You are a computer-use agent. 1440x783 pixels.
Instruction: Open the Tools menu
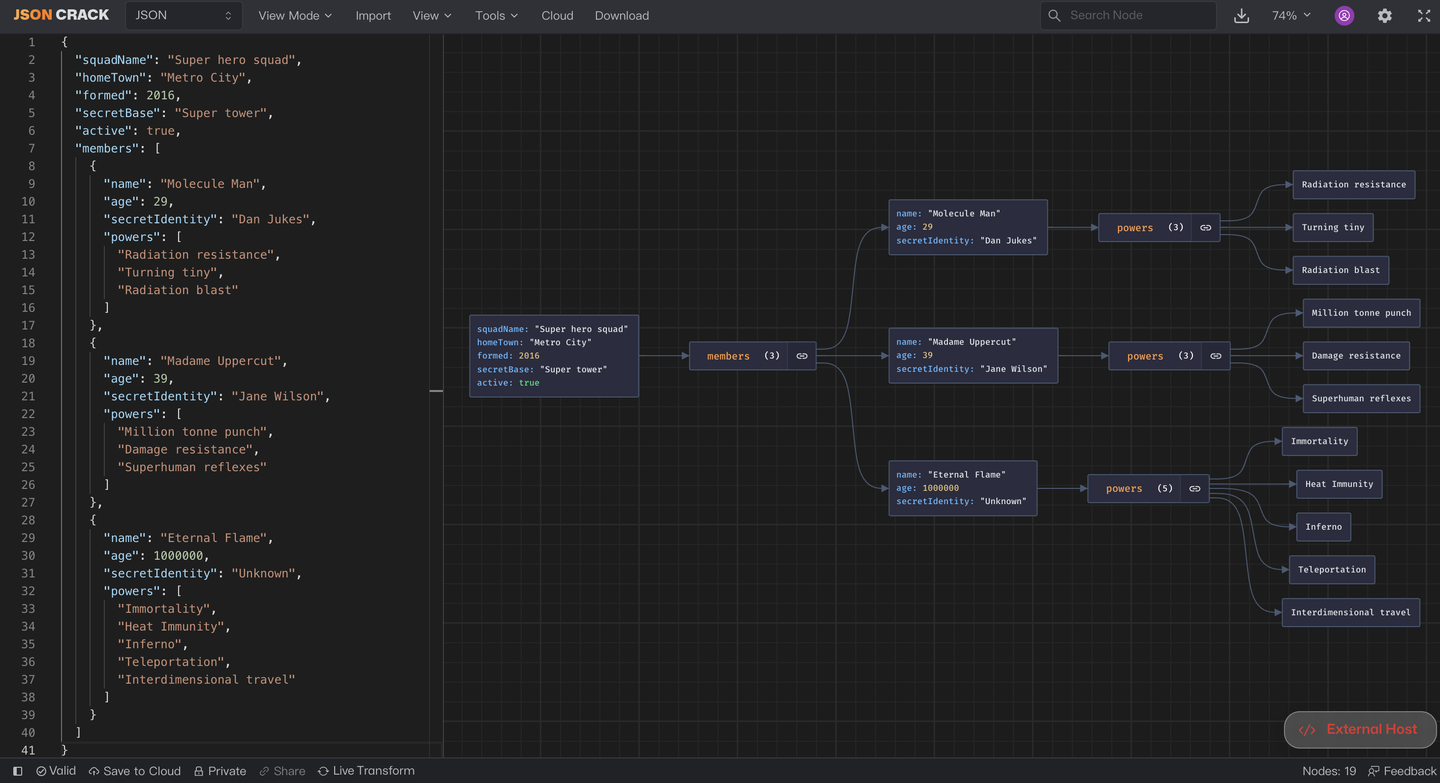pos(496,16)
